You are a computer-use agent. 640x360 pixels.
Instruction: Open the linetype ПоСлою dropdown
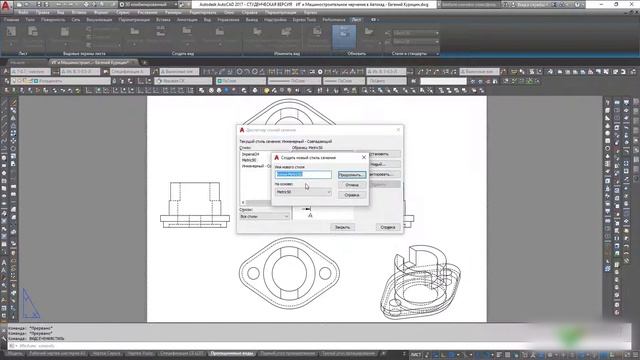point(294,81)
